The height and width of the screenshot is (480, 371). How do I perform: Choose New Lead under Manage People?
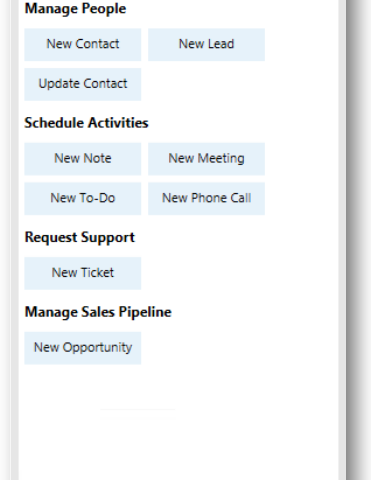(206, 45)
